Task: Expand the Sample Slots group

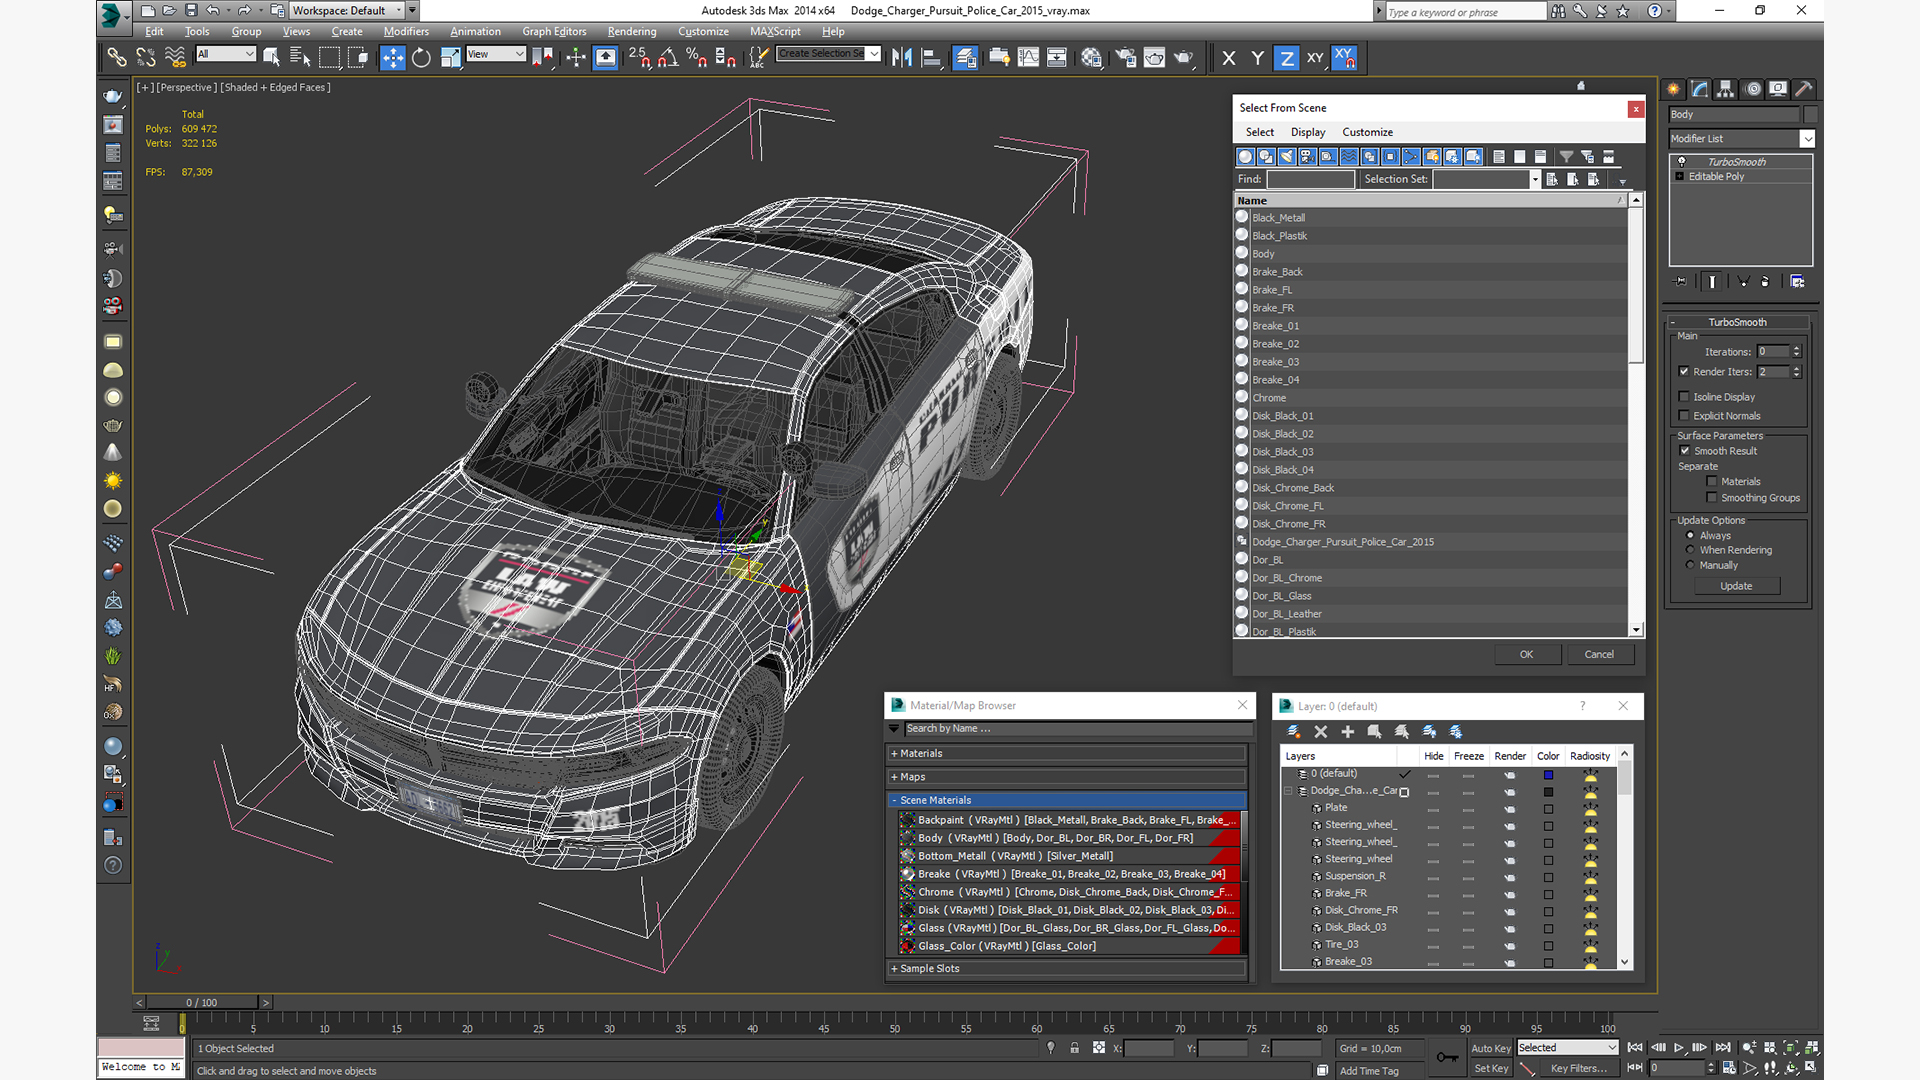Action: pyautogui.click(x=1067, y=969)
